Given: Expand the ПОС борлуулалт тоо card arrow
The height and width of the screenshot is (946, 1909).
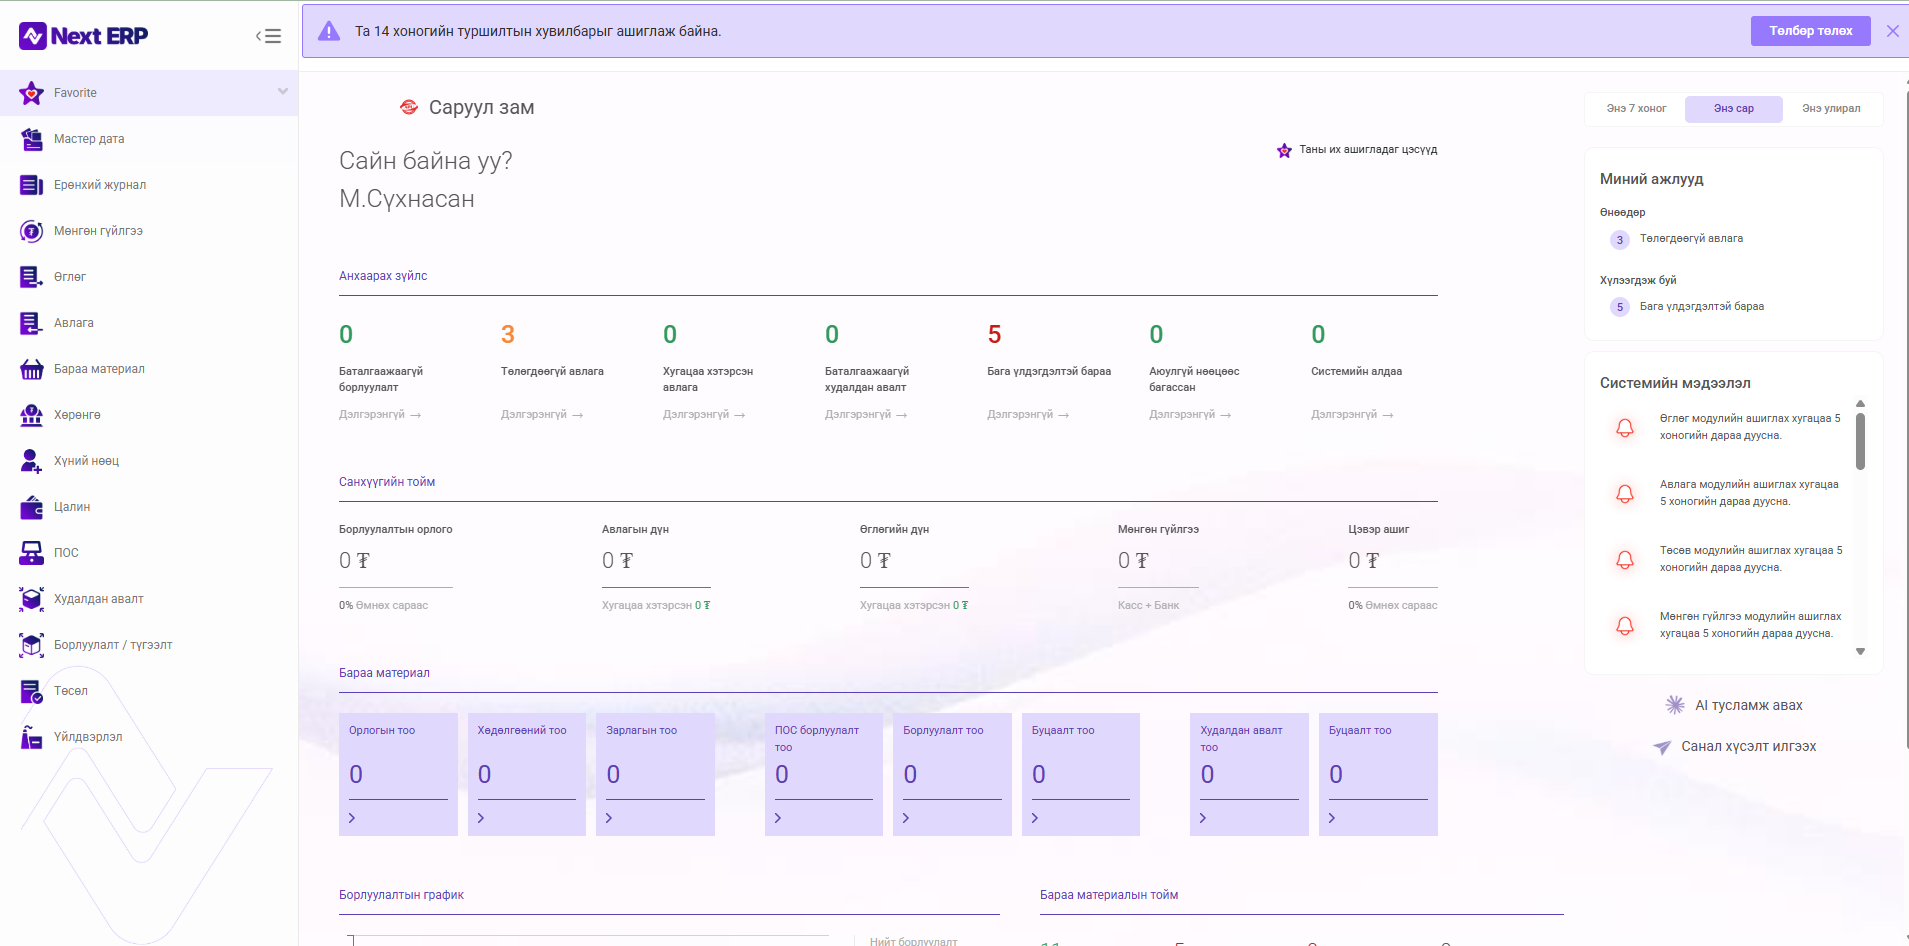Looking at the screenshot, I should click(778, 818).
